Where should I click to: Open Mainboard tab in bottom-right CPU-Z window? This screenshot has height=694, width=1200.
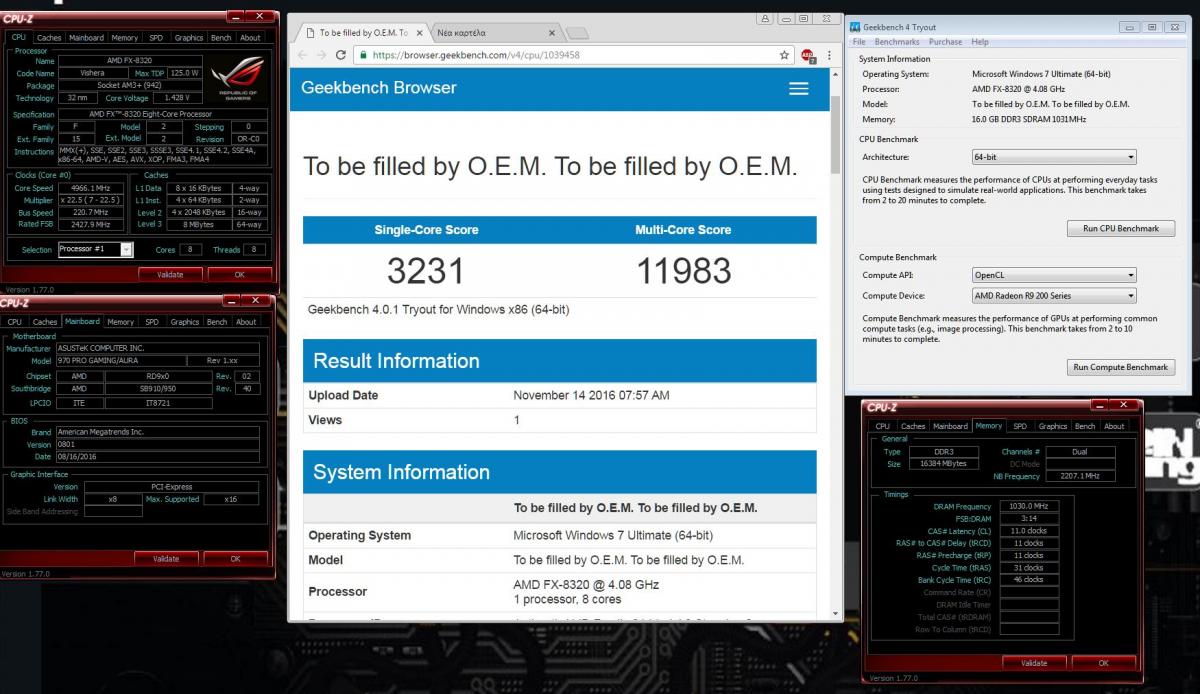click(950, 426)
